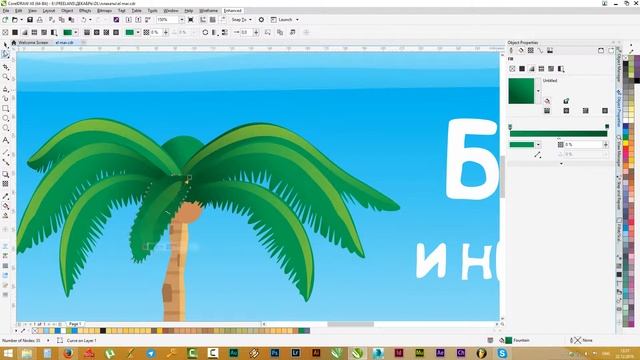
Task: Choose Linear fountain fill type in docker
Action: [547, 111]
